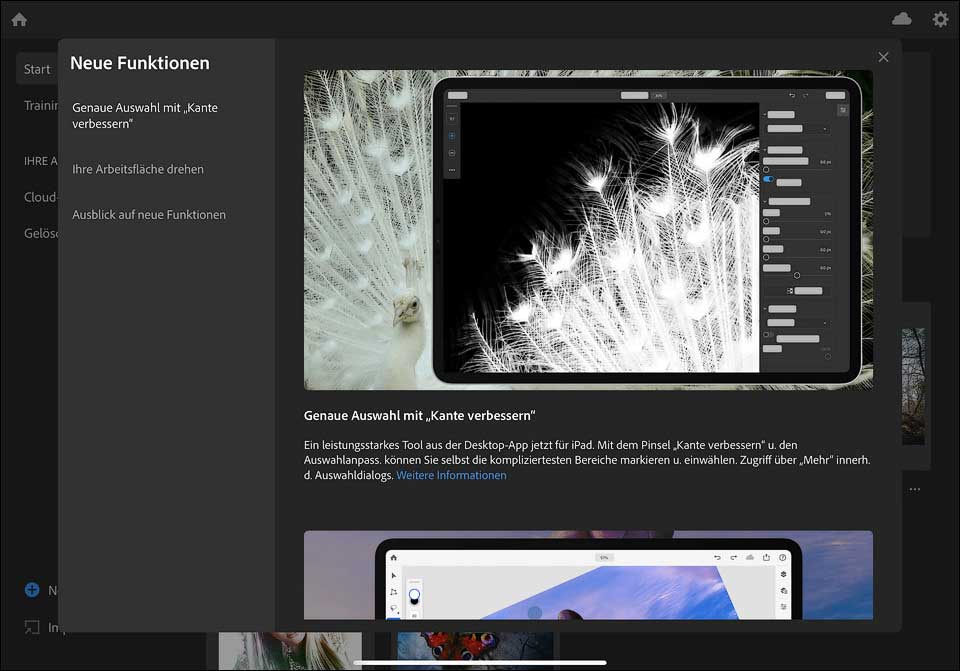960x671 pixels.
Task: Tap the home indicator bar at bottom
Action: pyautogui.click(x=480, y=661)
